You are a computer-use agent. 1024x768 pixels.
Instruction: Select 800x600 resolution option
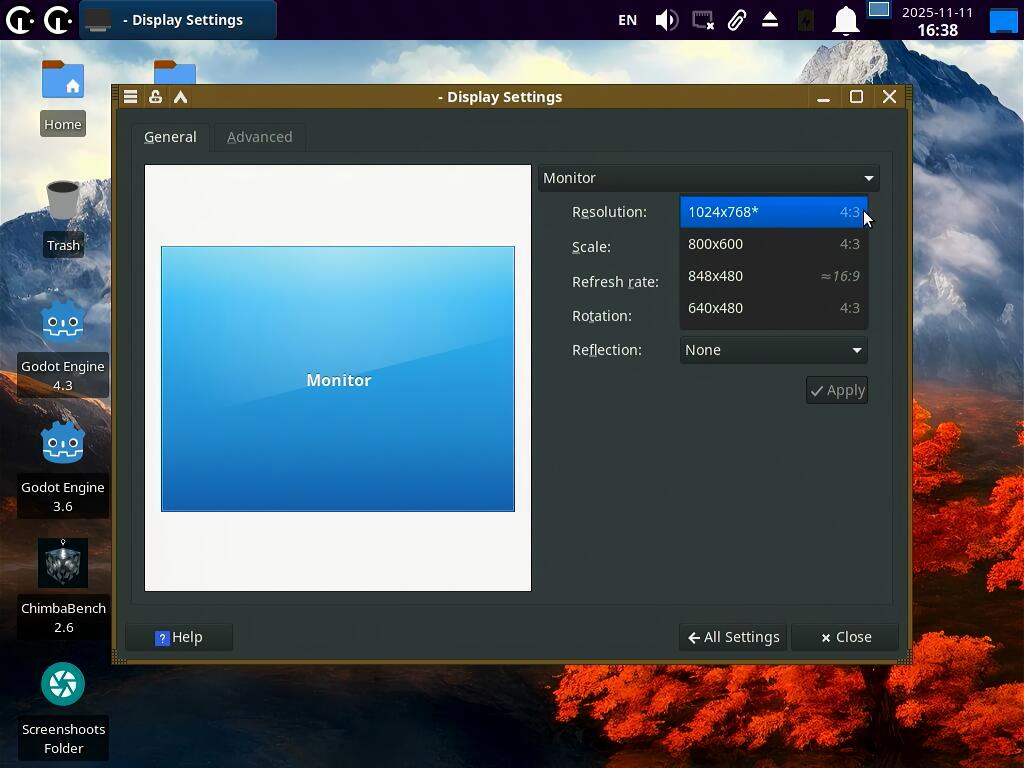coord(772,244)
